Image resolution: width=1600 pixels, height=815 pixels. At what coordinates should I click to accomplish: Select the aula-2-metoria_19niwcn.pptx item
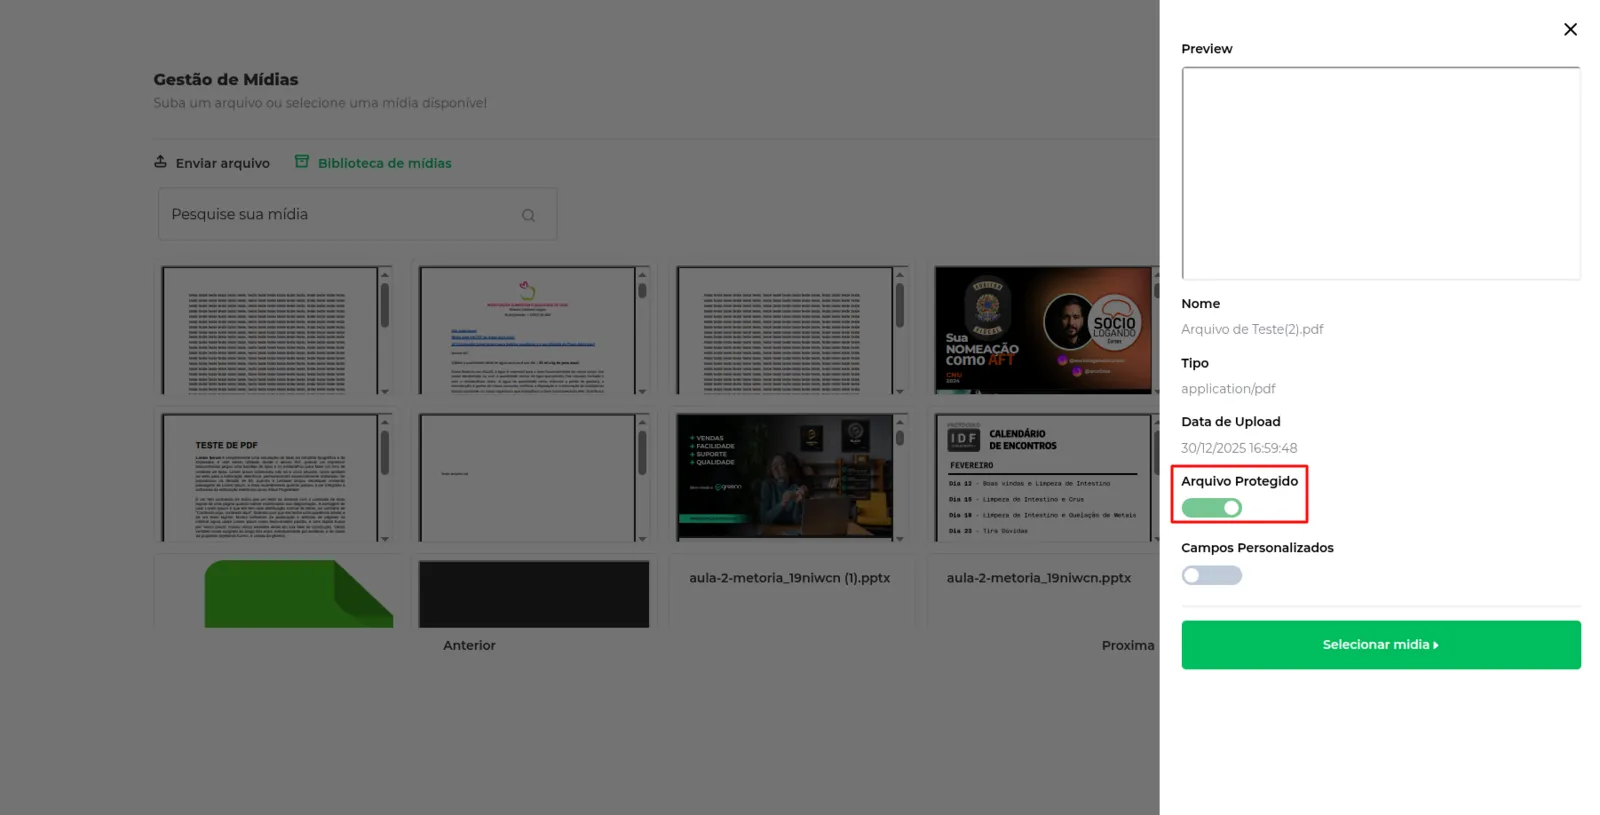[x=1039, y=578]
